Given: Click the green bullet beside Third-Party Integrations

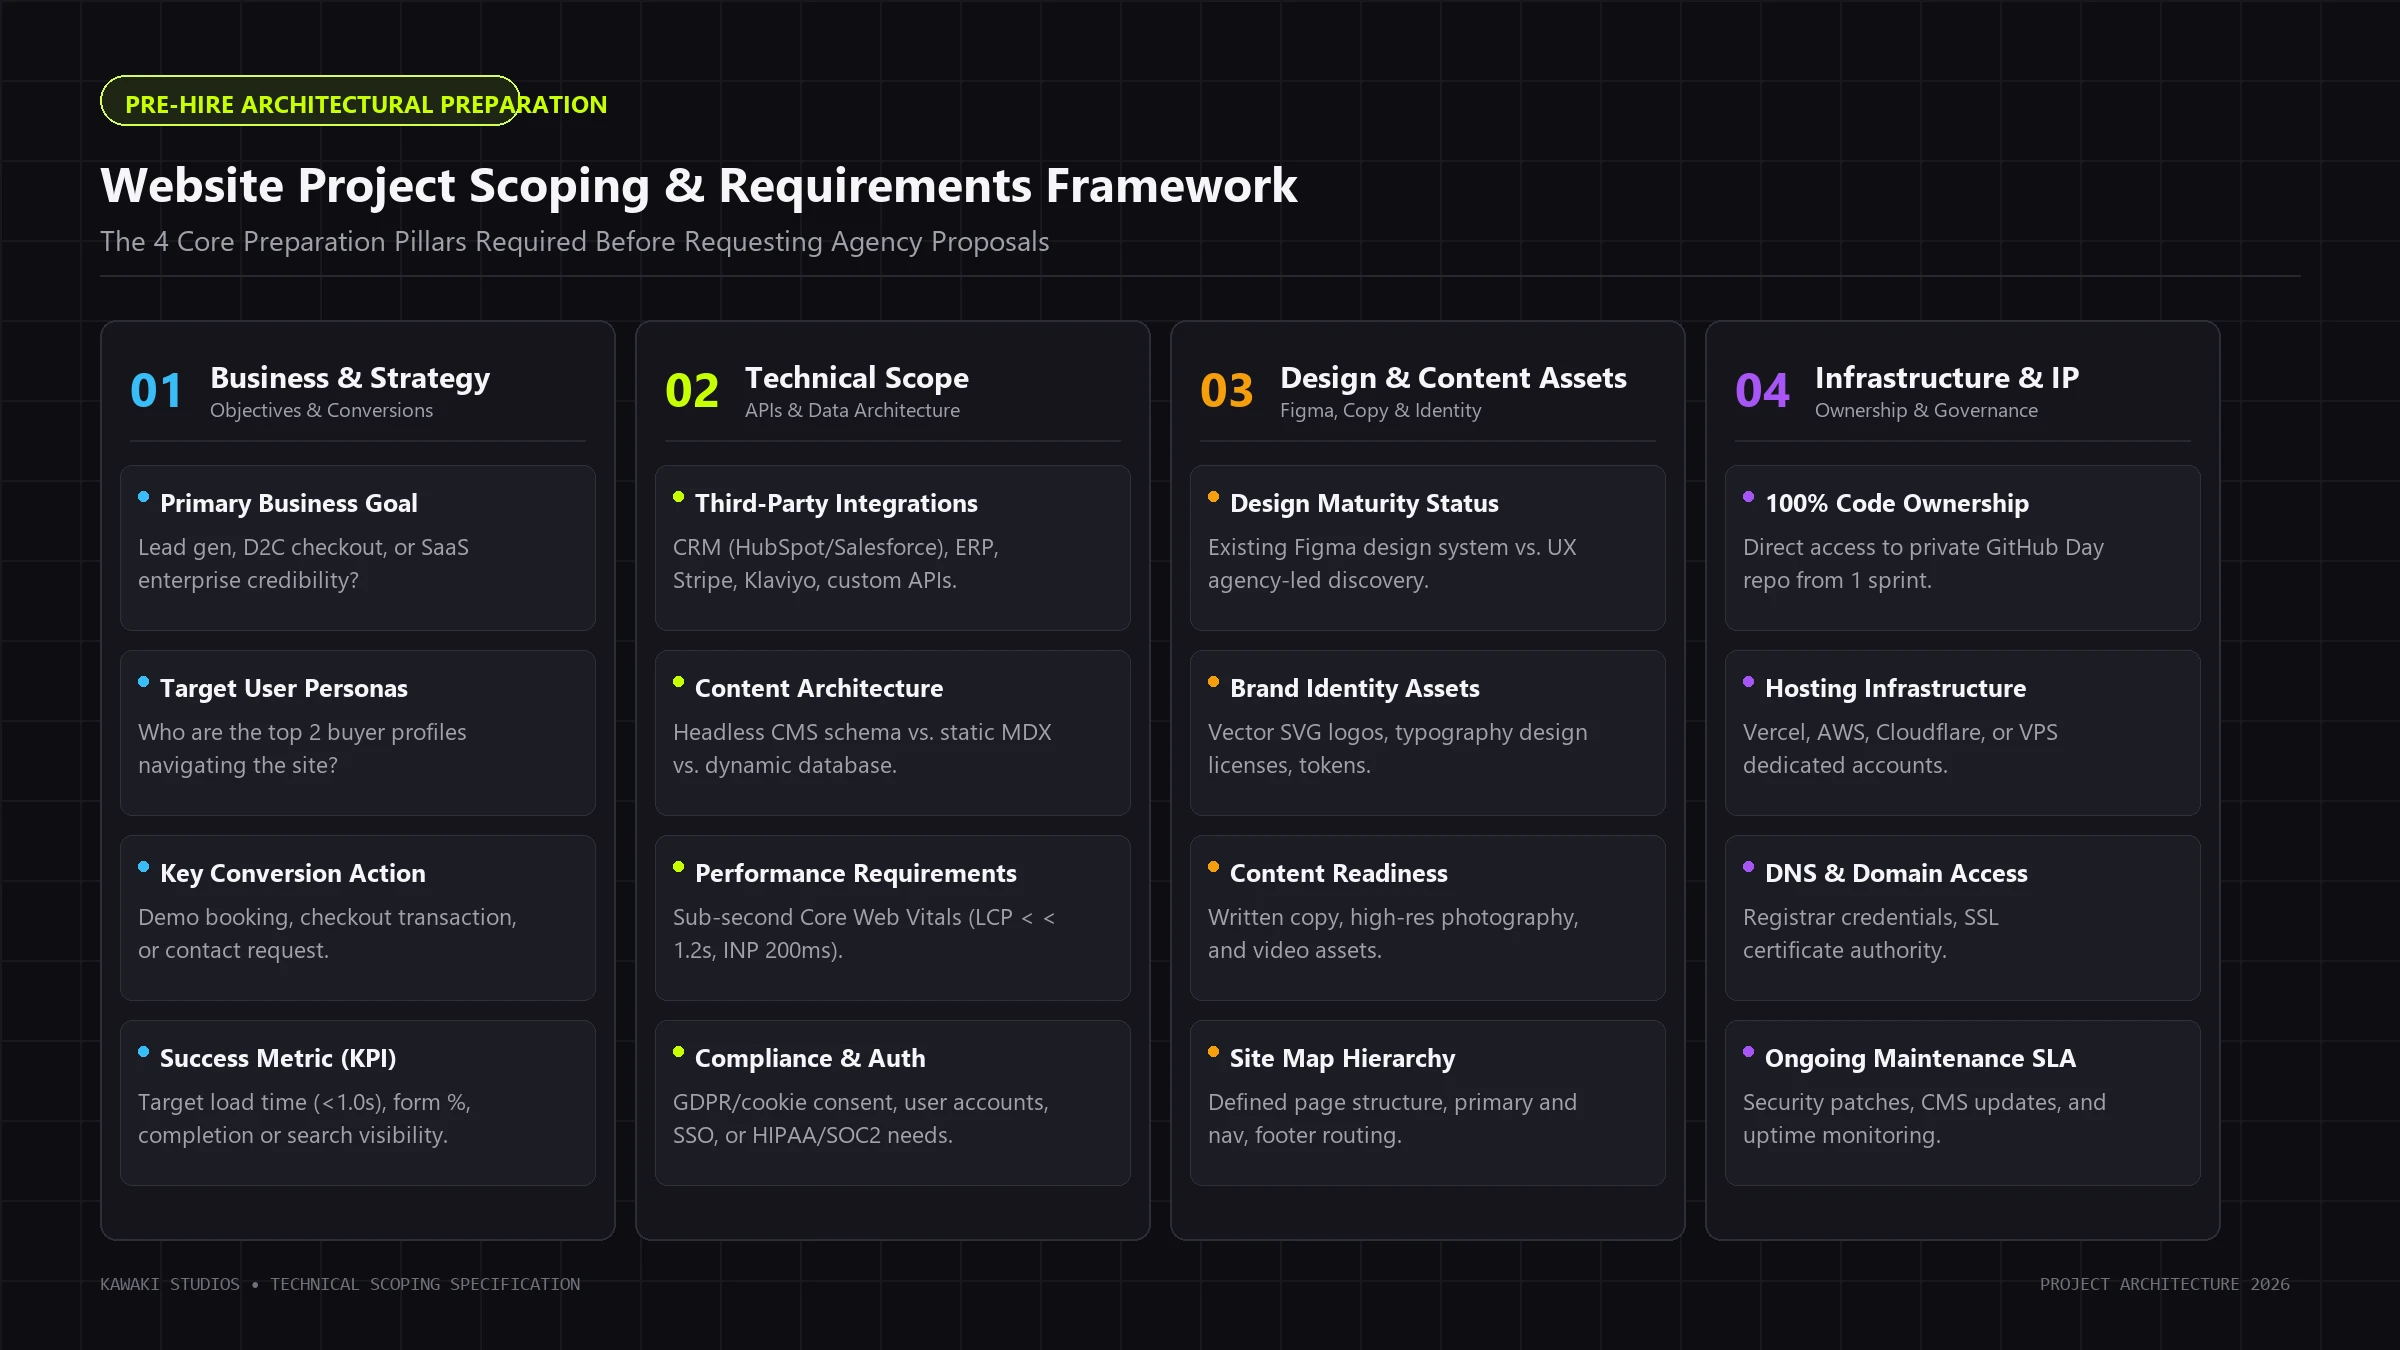Looking at the screenshot, I should 678,497.
